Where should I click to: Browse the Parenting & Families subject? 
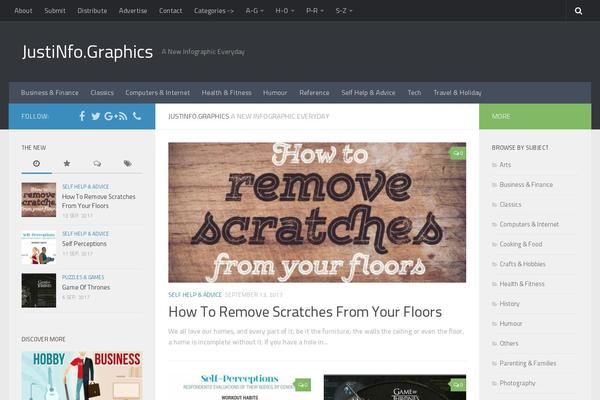(x=528, y=364)
